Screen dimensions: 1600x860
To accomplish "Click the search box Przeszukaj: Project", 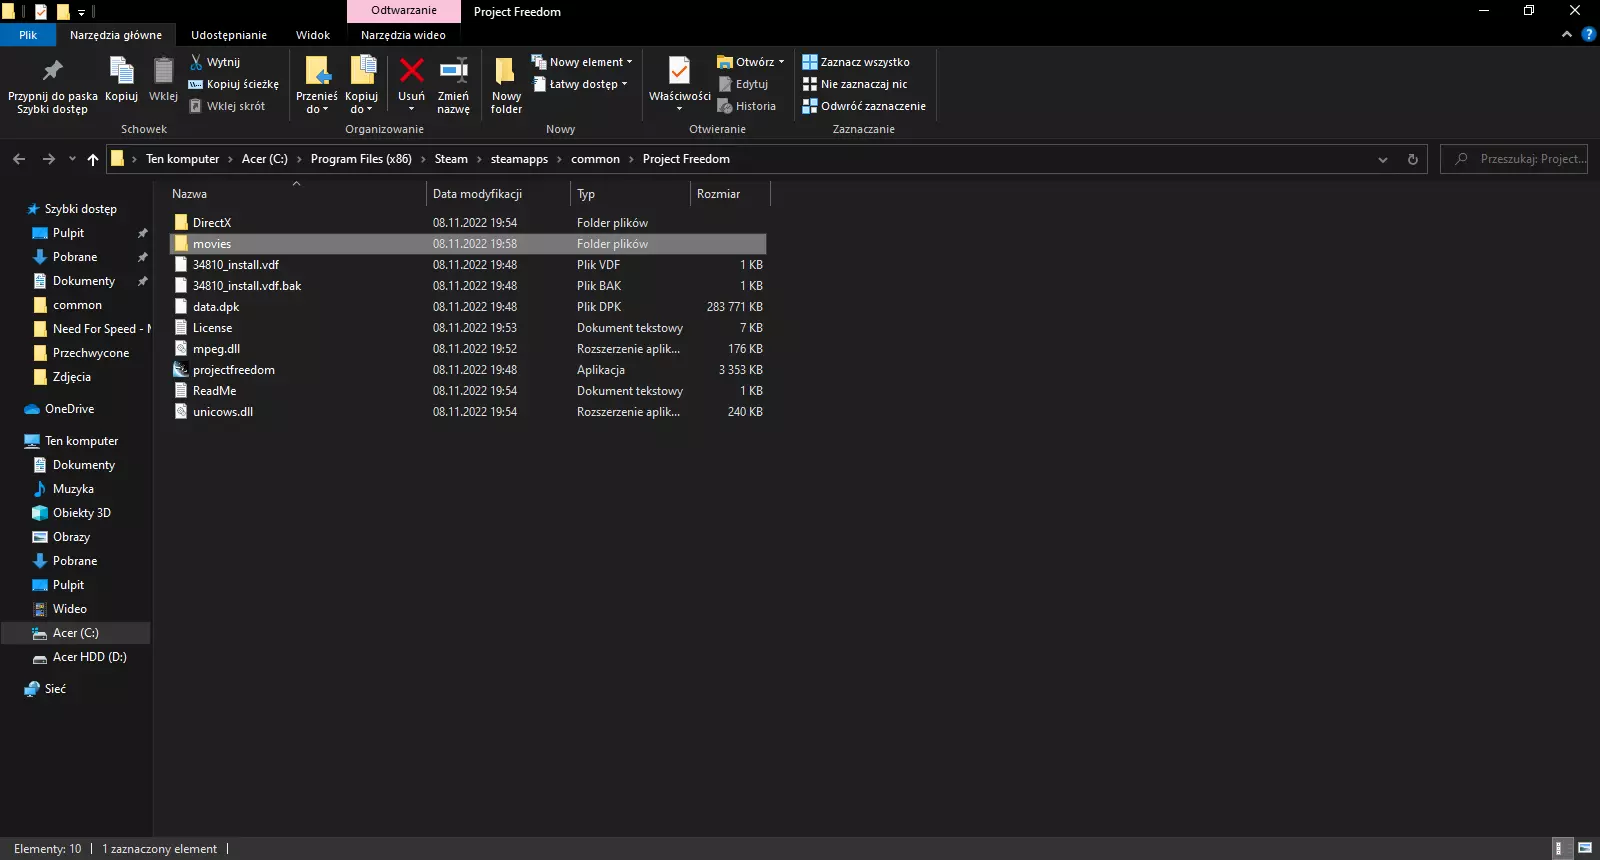I will [1514, 159].
